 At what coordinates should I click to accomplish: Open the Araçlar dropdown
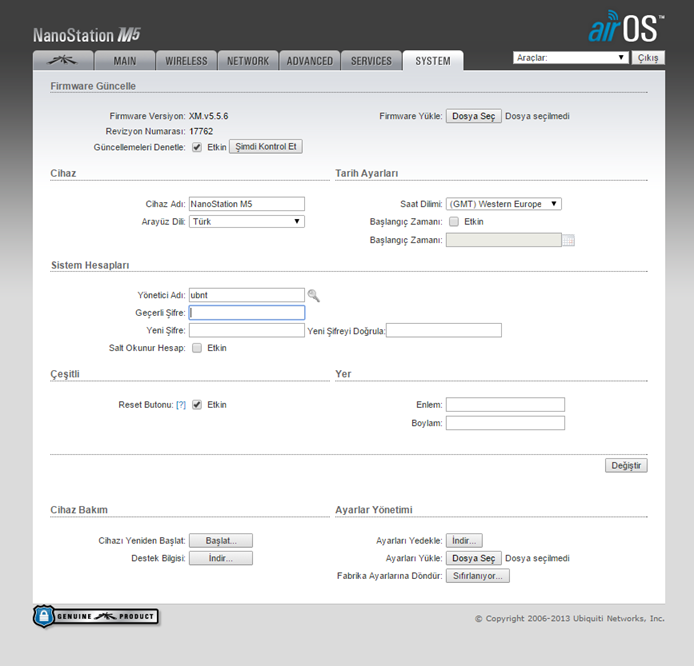(571, 58)
